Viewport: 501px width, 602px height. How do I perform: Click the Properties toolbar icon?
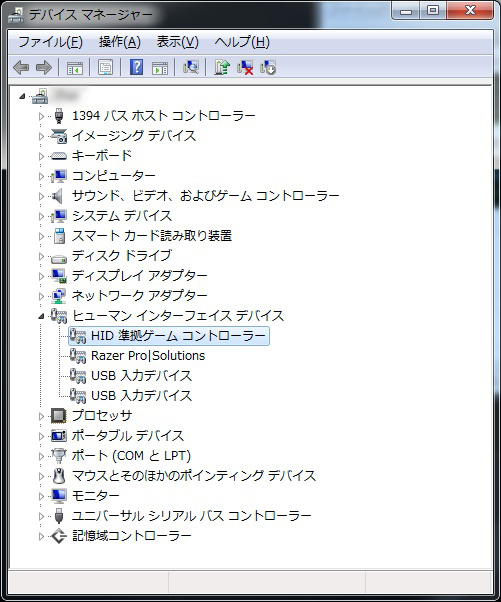click(x=106, y=67)
